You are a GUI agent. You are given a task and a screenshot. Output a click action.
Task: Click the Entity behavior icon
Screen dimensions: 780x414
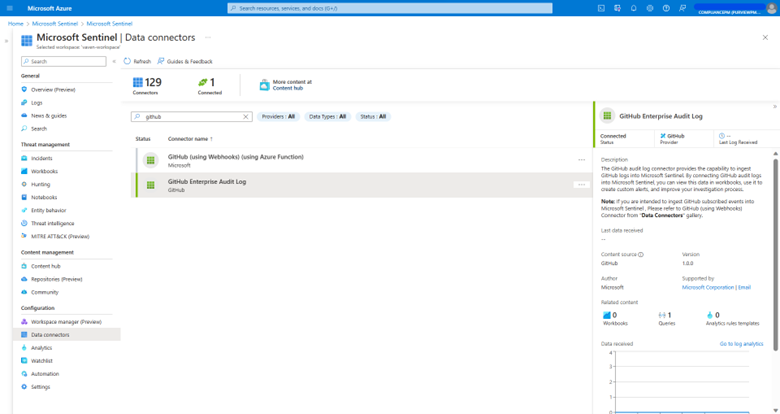[x=24, y=210]
